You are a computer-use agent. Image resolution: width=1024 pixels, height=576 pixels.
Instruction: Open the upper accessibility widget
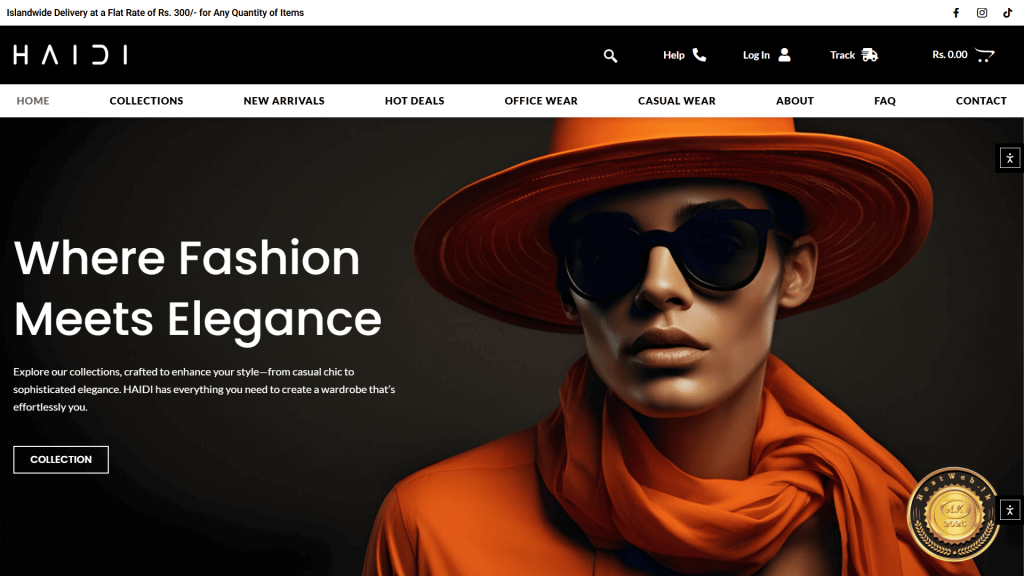(1010, 158)
